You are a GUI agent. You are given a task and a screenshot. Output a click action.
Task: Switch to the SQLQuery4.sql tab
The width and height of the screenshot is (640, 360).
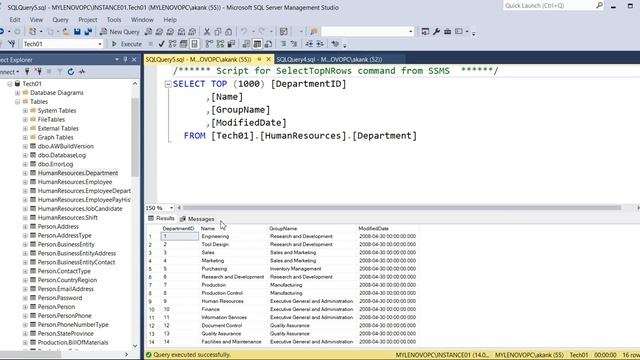tap(329, 60)
